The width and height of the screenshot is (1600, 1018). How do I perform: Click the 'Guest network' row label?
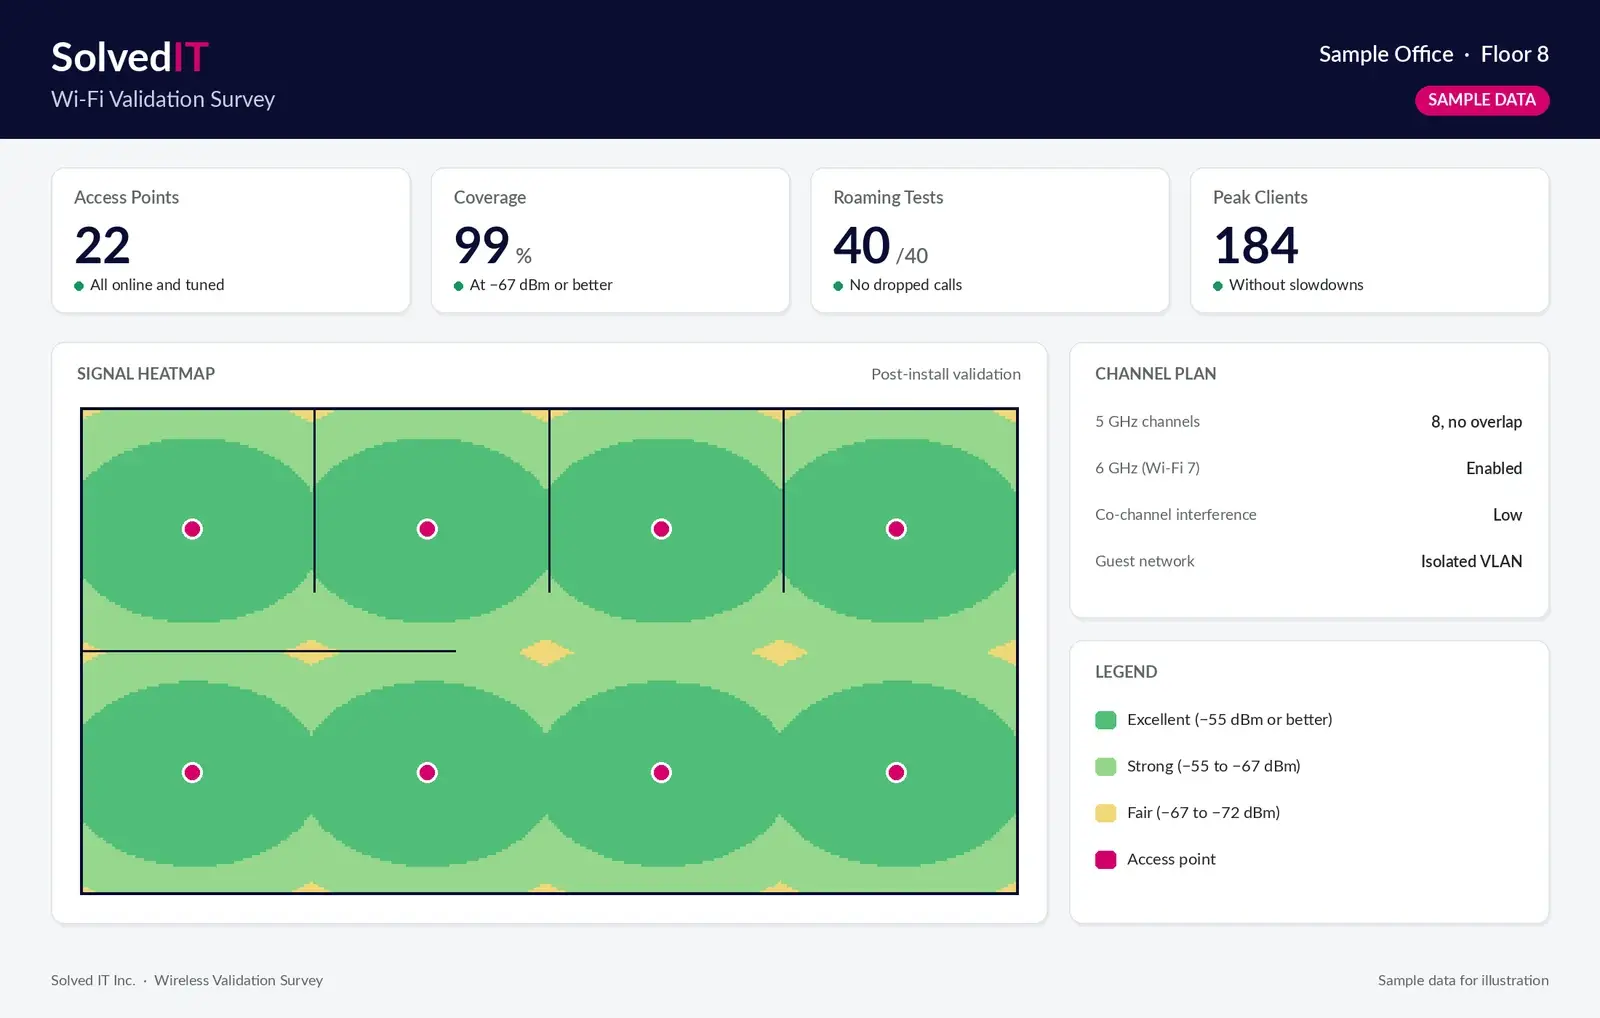point(1144,562)
